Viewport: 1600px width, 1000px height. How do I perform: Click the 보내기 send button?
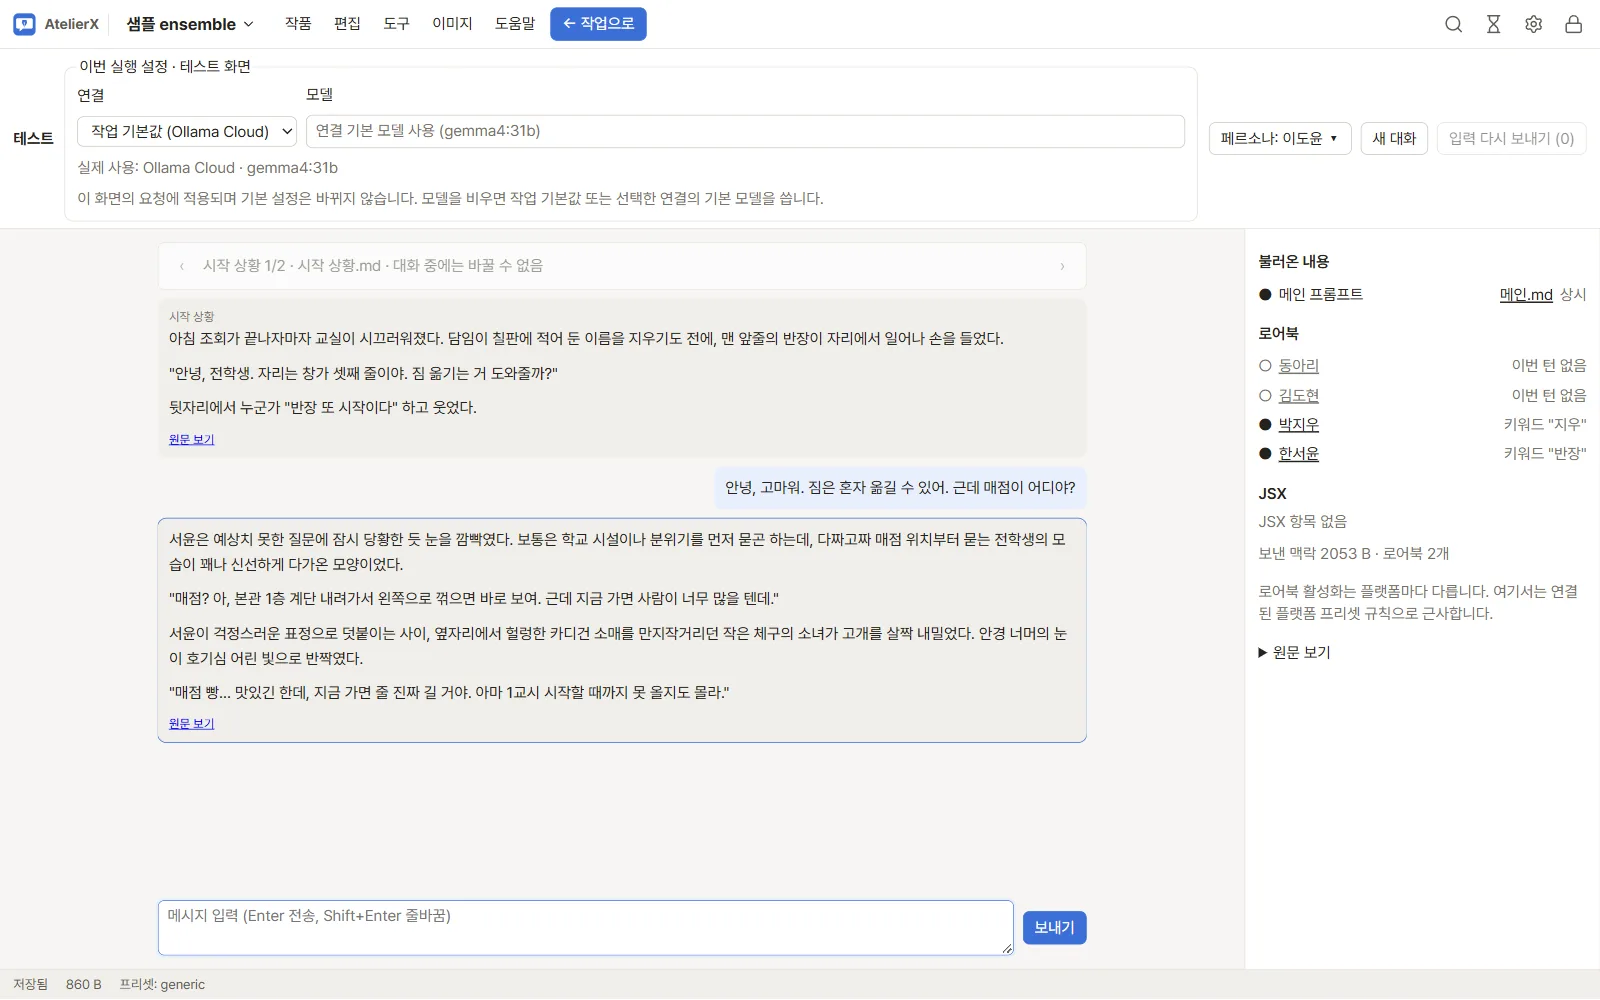coord(1054,928)
